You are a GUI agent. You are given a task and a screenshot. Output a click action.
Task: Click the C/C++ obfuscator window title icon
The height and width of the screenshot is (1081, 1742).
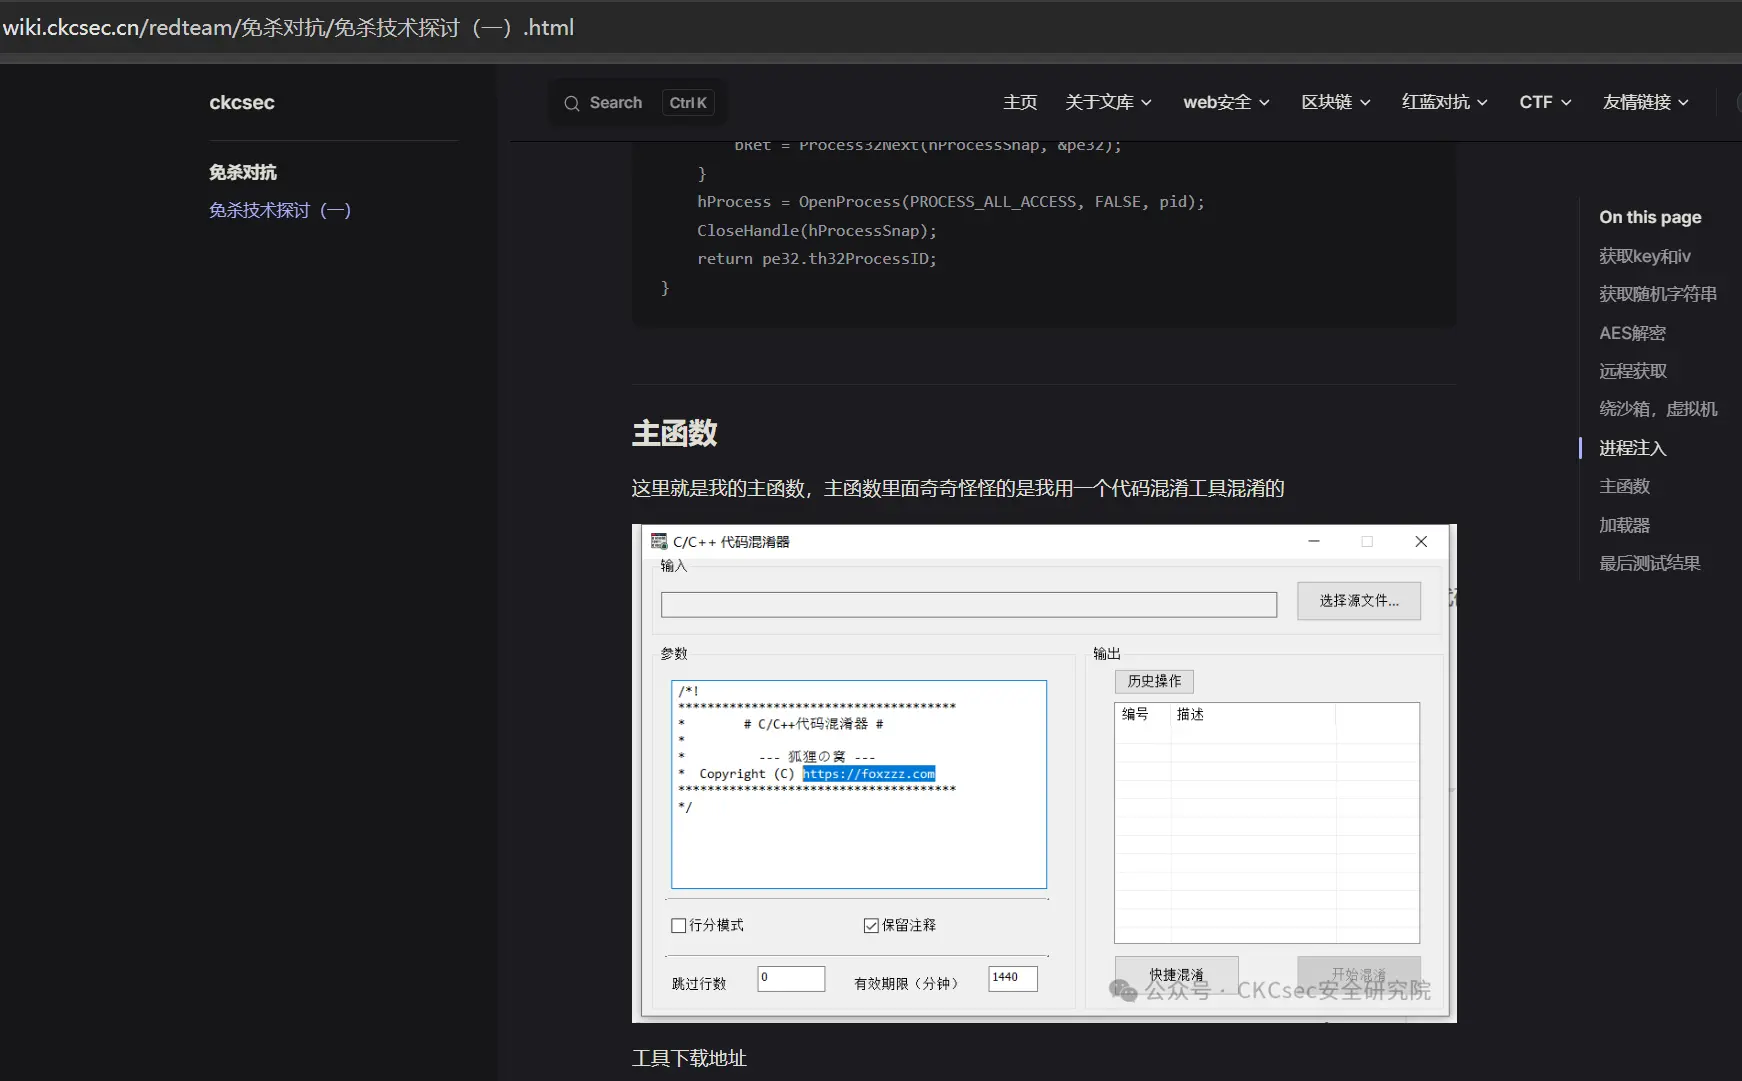(x=659, y=542)
